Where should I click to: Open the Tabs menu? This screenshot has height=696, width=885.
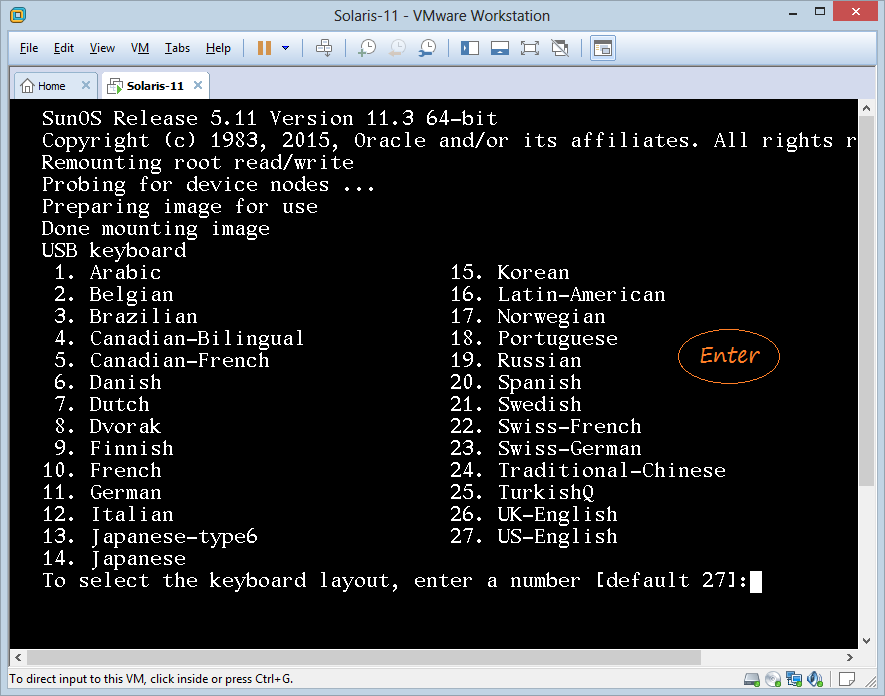[177, 48]
